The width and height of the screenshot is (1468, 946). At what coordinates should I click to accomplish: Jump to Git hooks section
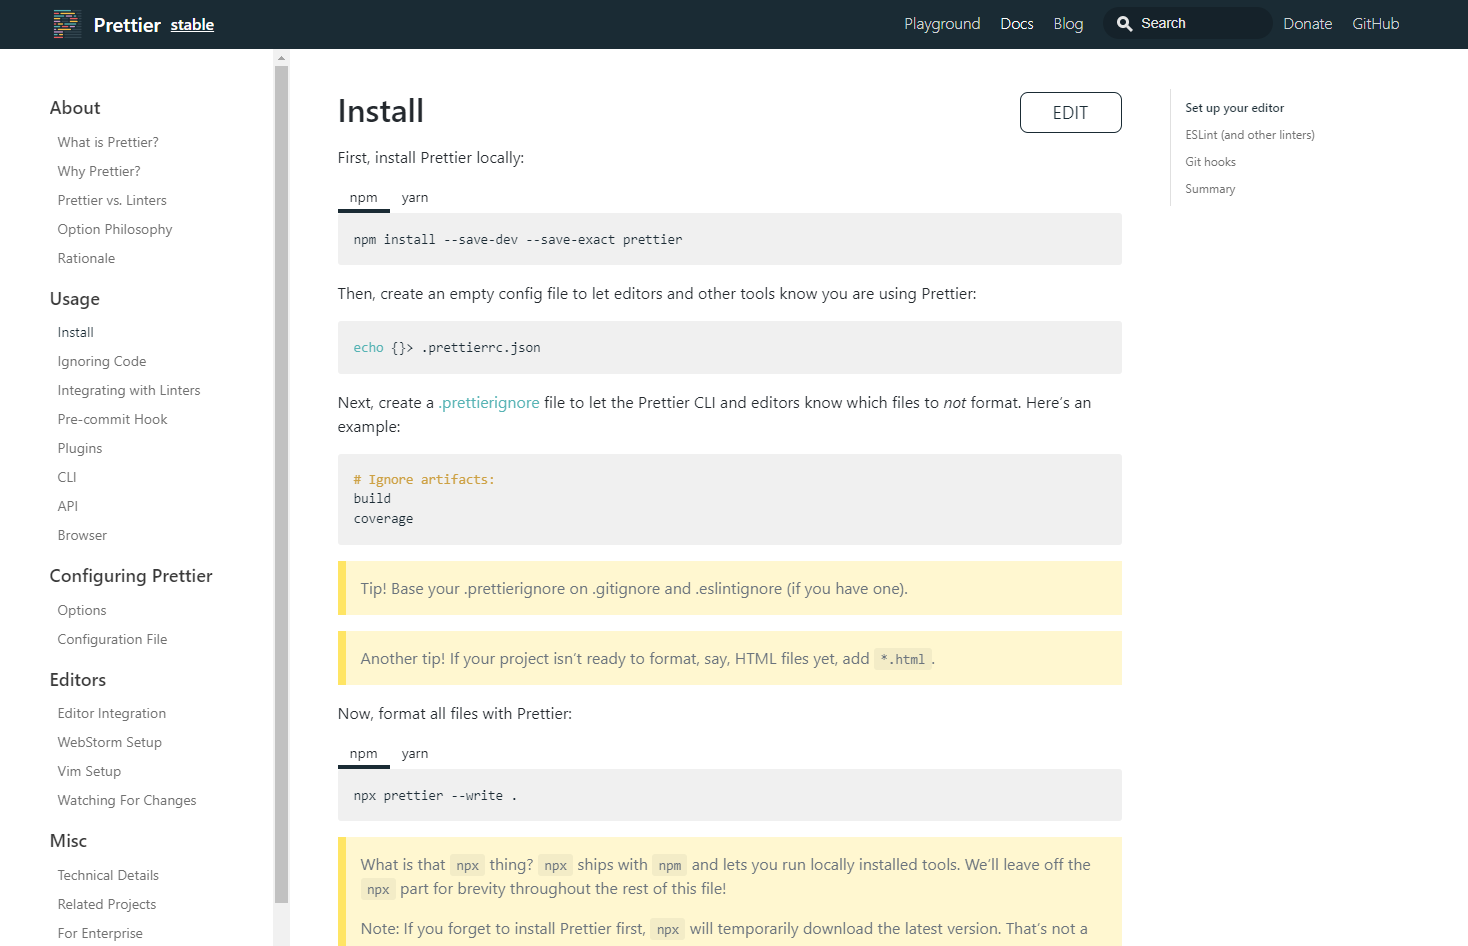pyautogui.click(x=1210, y=162)
